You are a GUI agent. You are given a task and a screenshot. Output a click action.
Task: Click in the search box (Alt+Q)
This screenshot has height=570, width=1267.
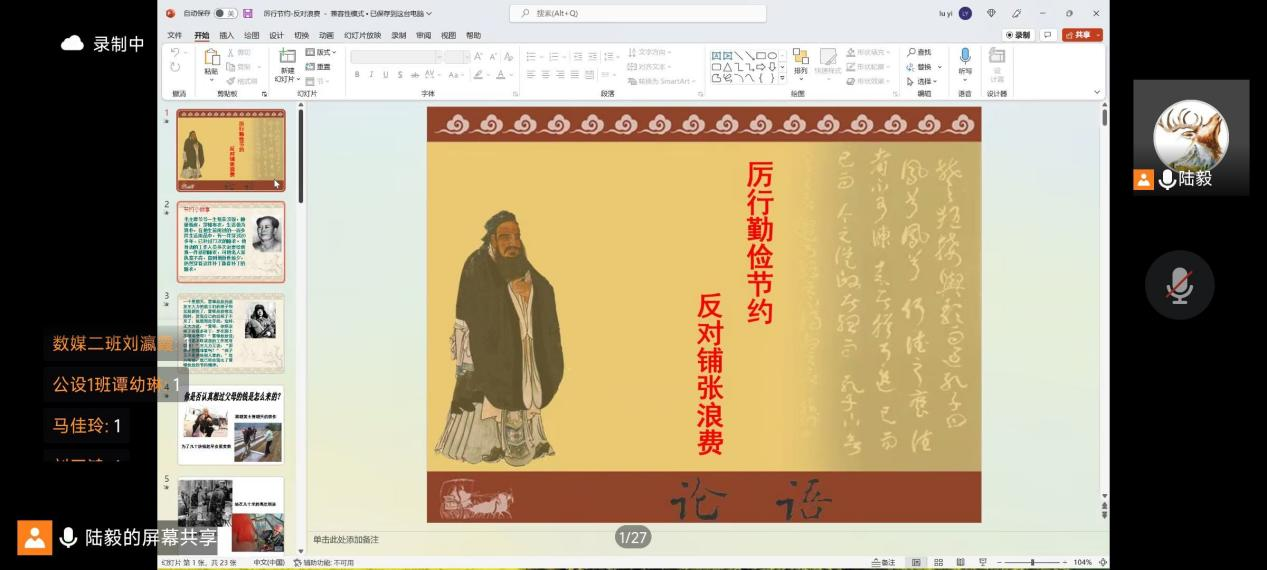(638, 13)
